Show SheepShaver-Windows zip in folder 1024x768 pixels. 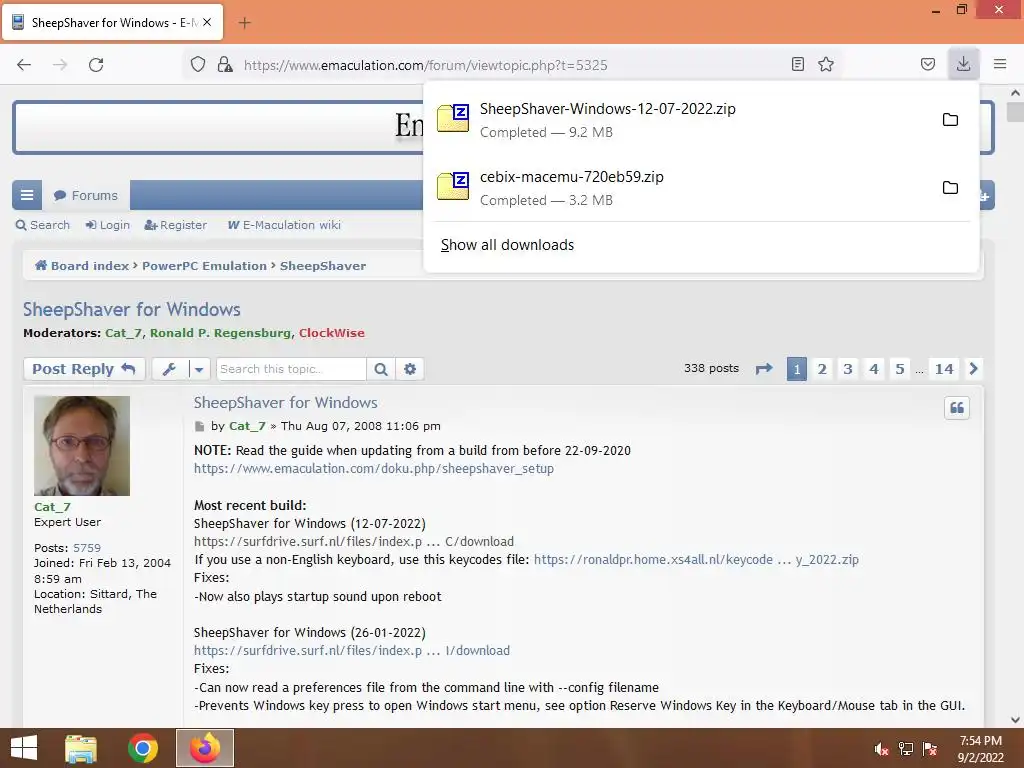[950, 120]
